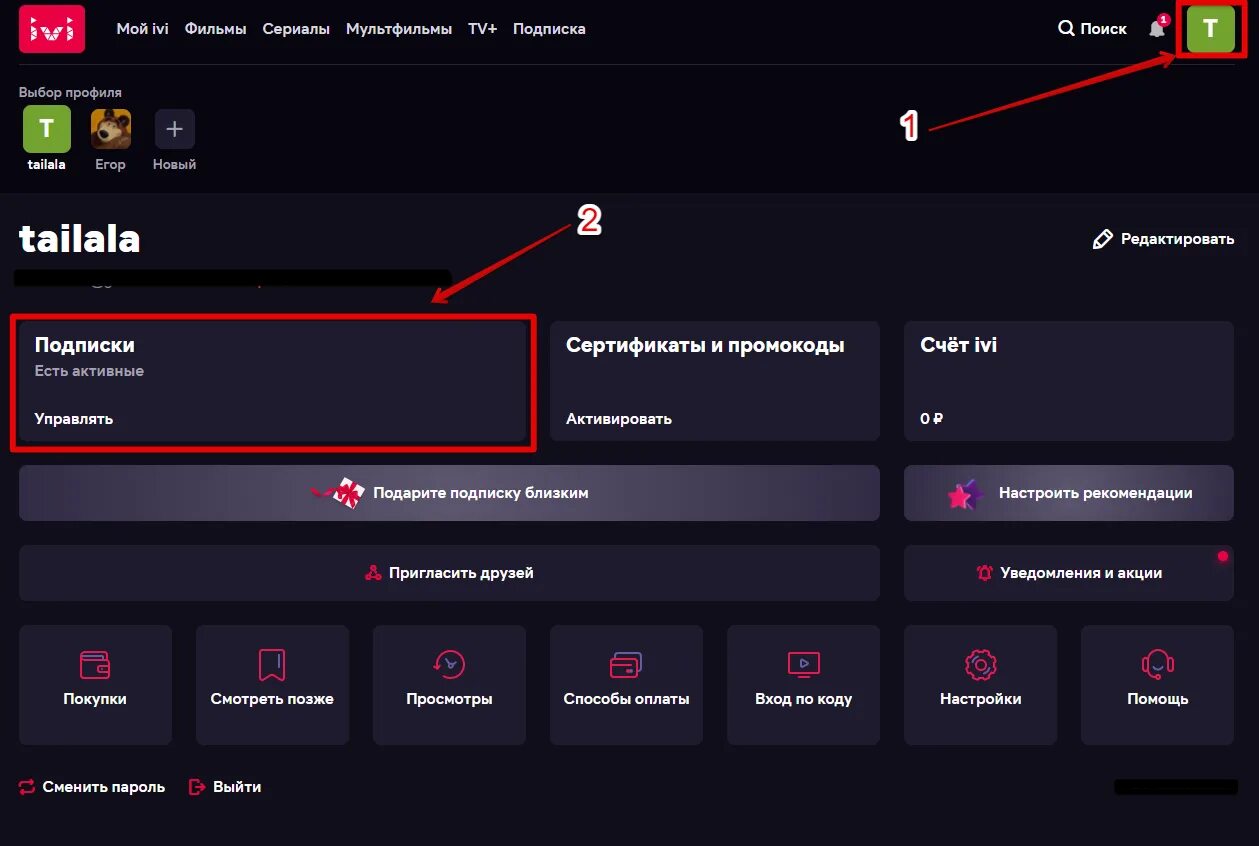The image size is (1259, 846).
Task: Add a new profile with plus icon
Action: (x=175, y=129)
